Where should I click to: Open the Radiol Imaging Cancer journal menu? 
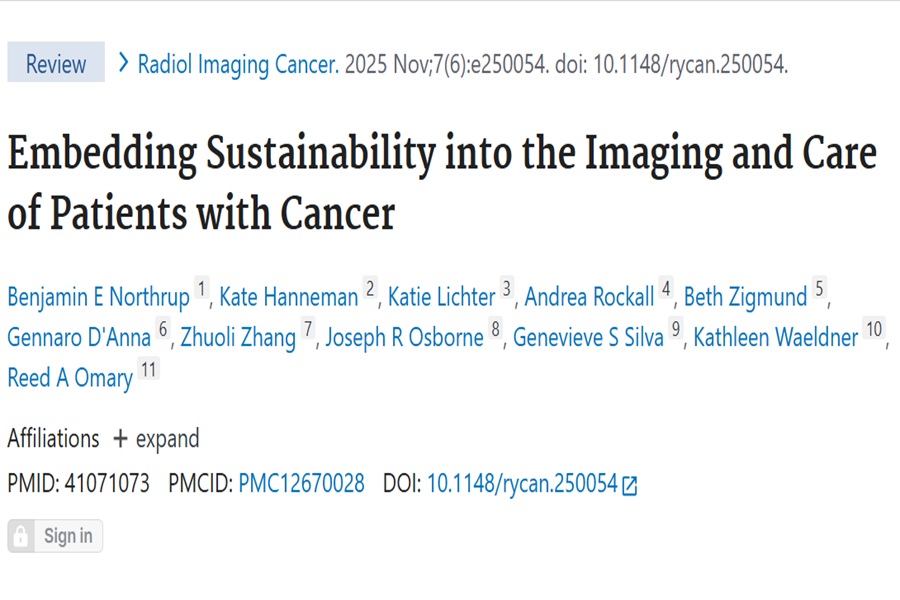point(238,64)
